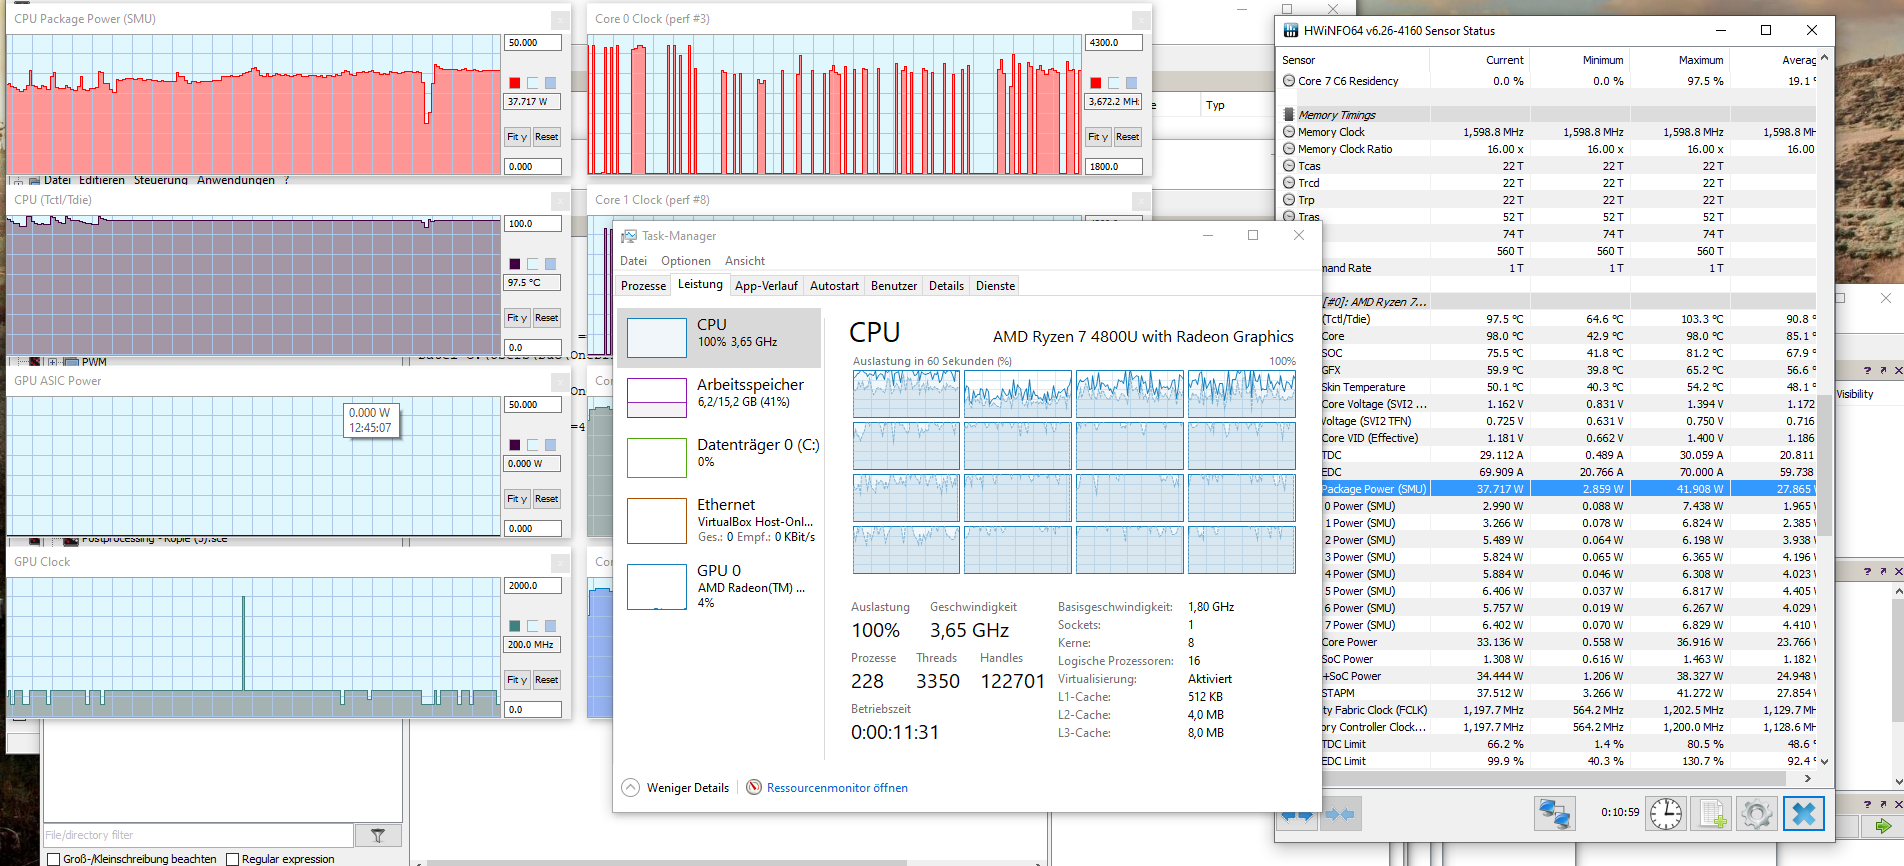This screenshot has width=1904, height=866.
Task: Click the blue X close sensors button
Action: [x=1804, y=814]
